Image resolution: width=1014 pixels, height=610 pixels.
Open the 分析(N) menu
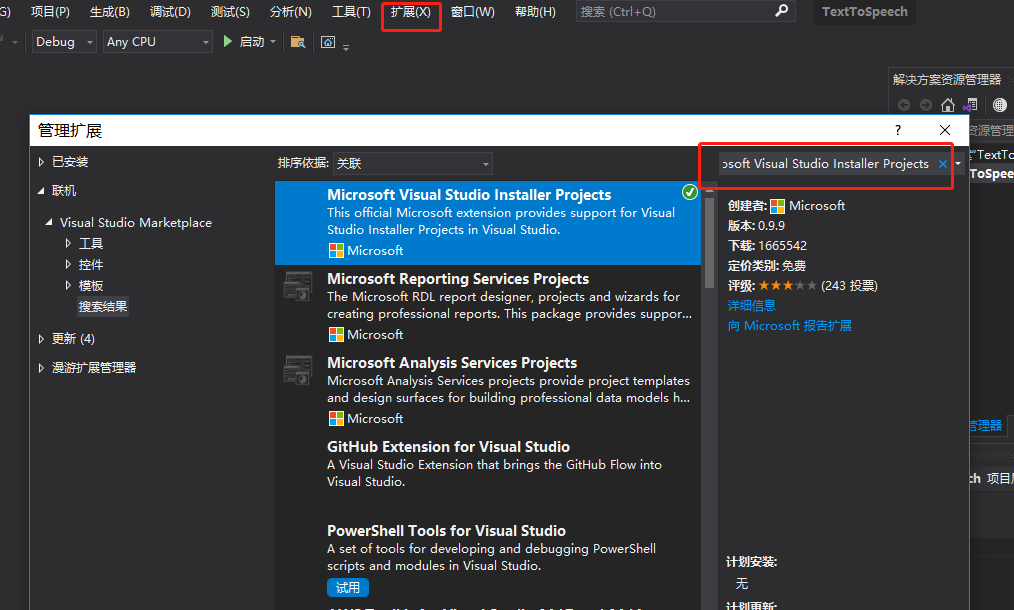[x=290, y=12]
